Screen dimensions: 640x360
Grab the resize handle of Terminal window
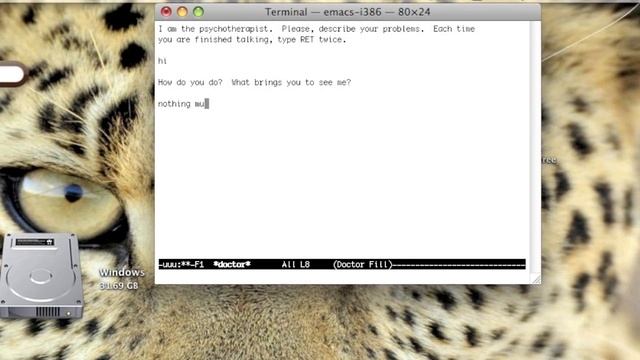click(536, 279)
